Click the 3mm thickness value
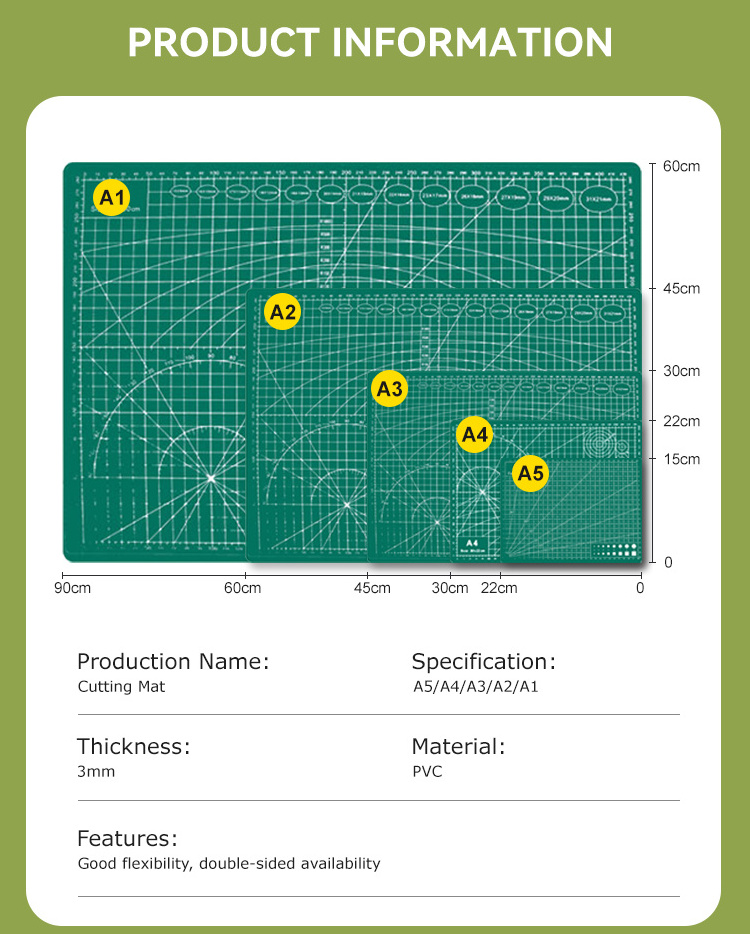The image size is (750, 934). [96, 772]
